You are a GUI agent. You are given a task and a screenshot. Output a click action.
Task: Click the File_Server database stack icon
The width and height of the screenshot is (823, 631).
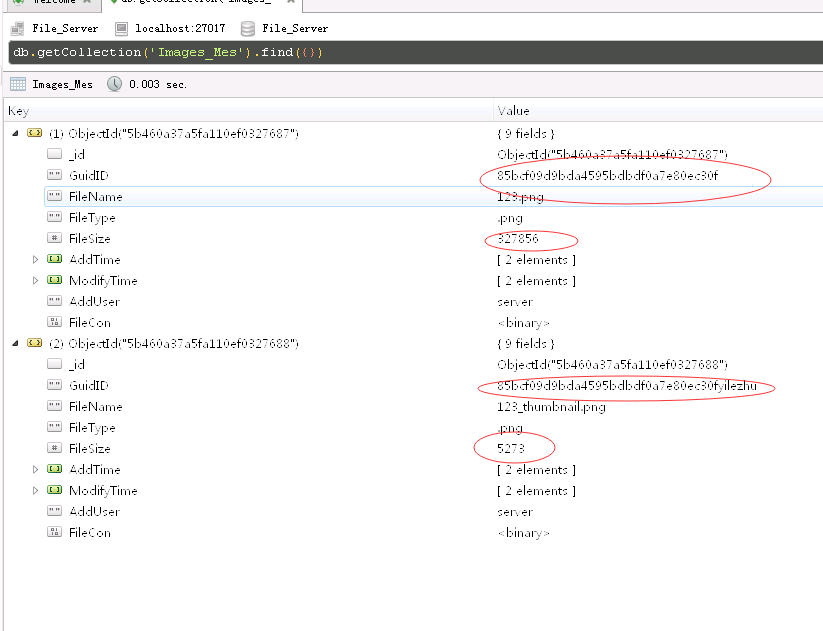click(247, 28)
